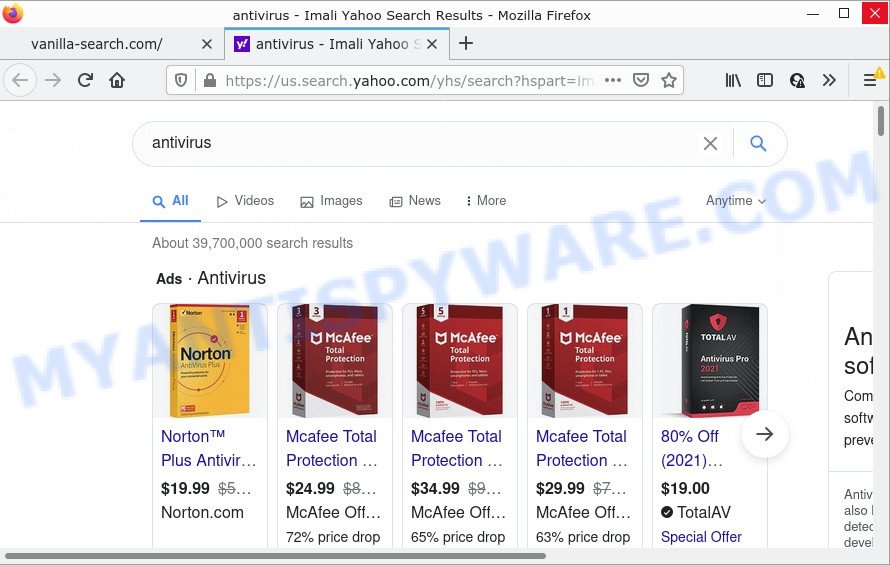The width and height of the screenshot is (890, 565).
Task: Select the antivirus Imali Yahoo tab
Action: [337, 44]
